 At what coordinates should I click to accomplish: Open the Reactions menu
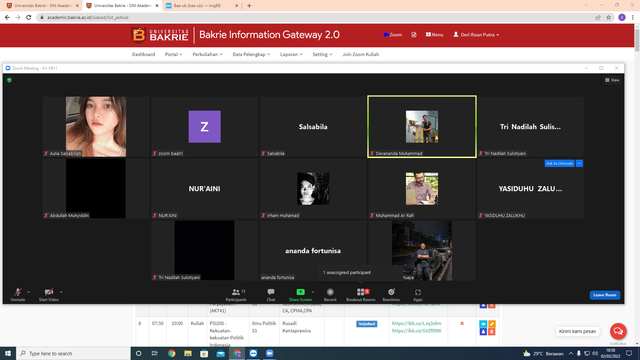(391, 294)
